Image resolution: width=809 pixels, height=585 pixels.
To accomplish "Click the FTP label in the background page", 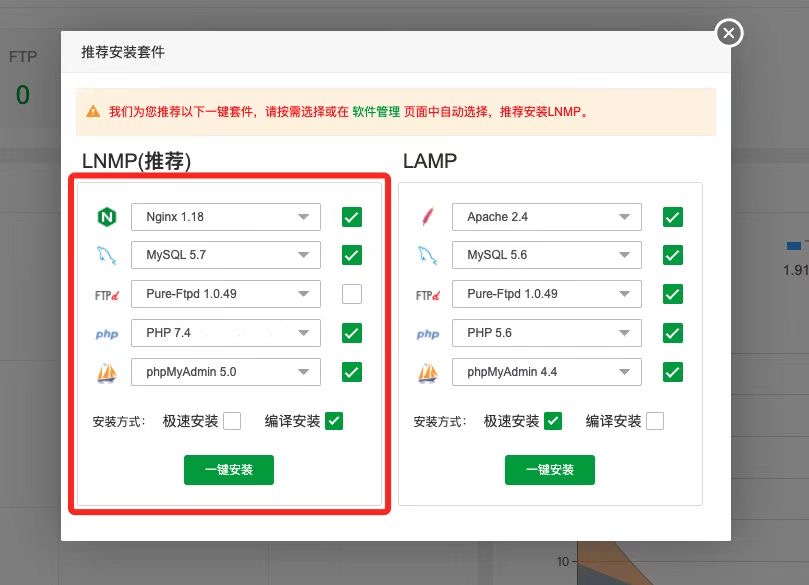I will pyautogui.click(x=23, y=56).
